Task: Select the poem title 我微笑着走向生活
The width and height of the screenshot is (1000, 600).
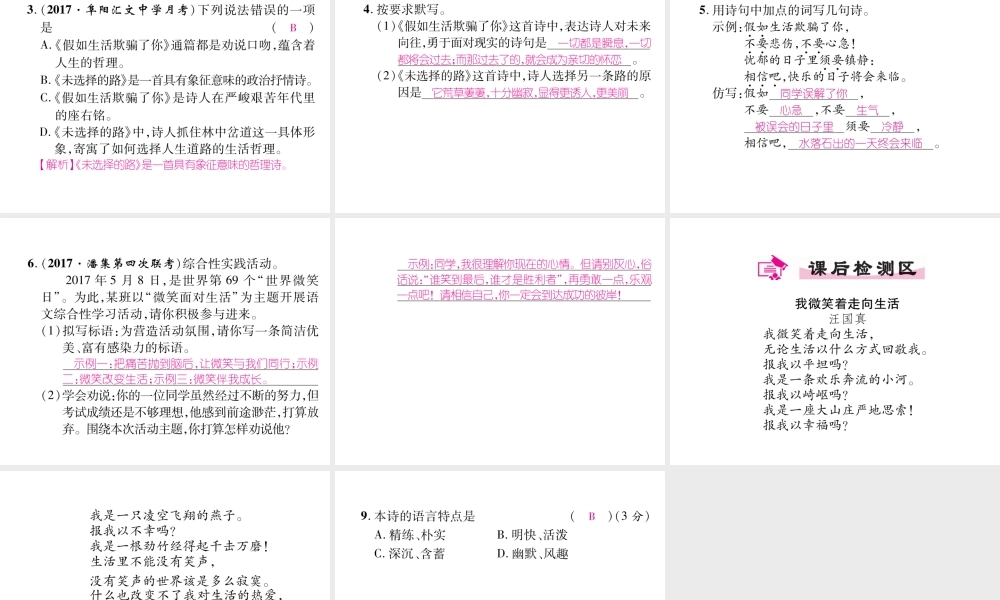Action: pyautogui.click(x=847, y=304)
